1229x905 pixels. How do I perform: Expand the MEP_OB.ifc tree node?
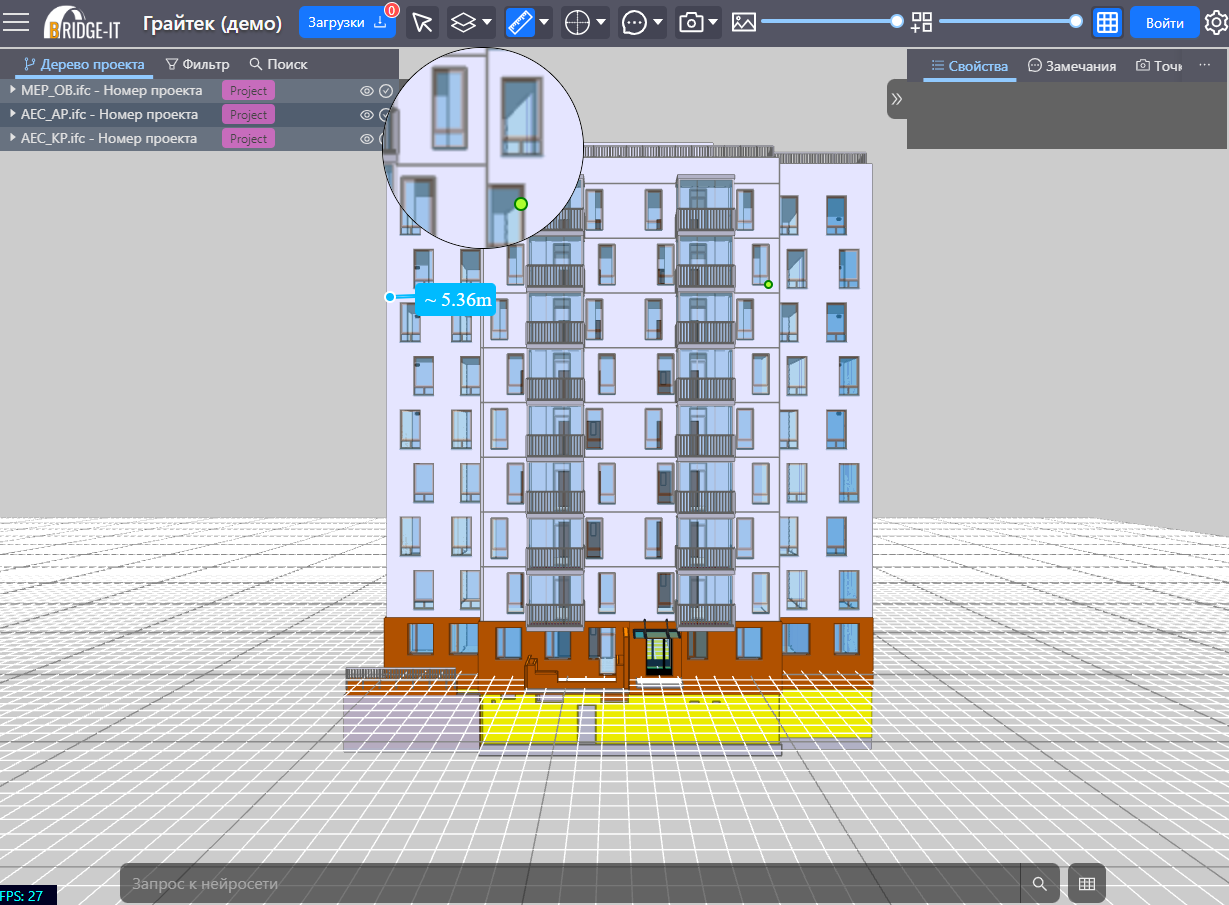click(12, 90)
